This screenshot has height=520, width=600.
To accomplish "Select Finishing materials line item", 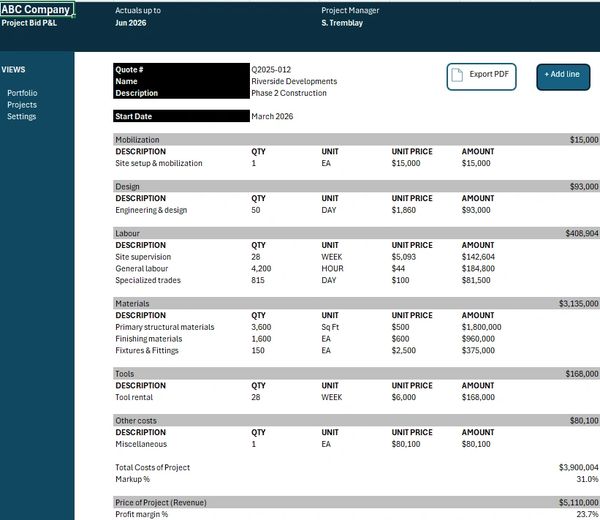I will pyautogui.click(x=148, y=339).
